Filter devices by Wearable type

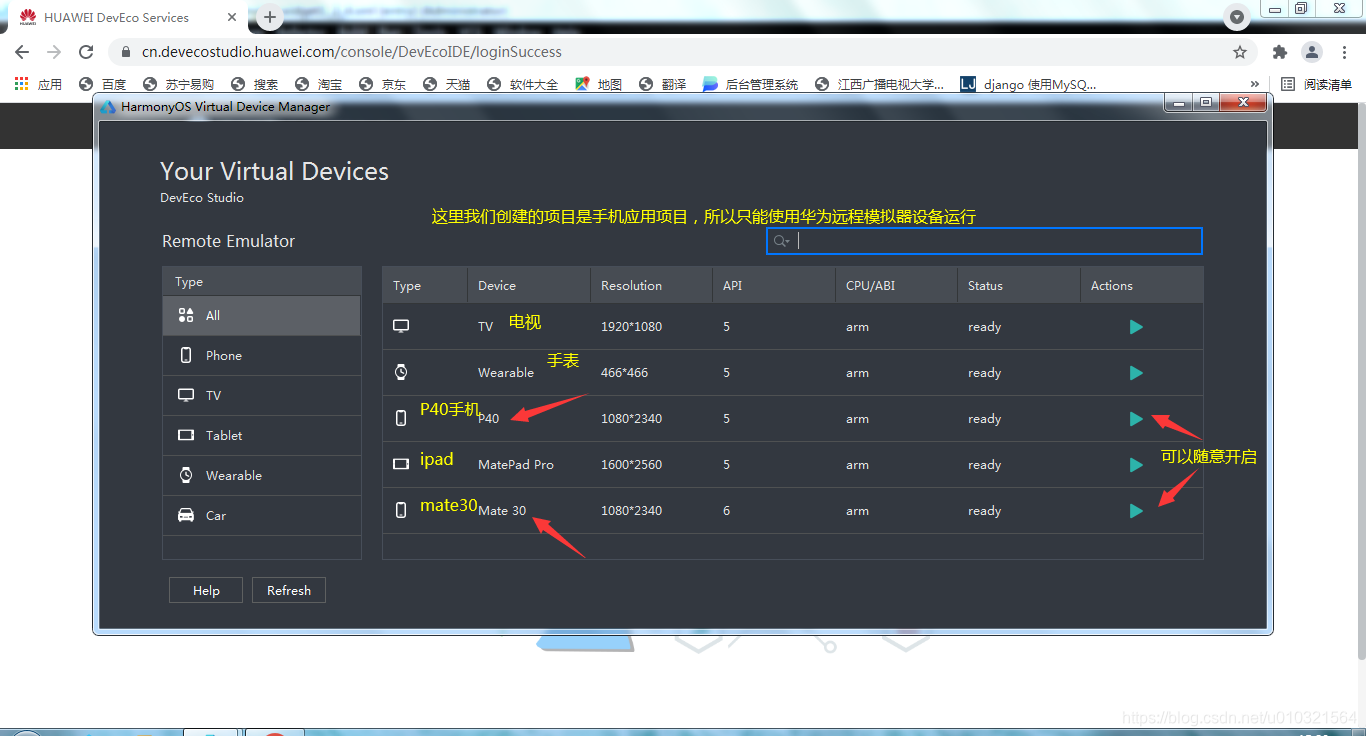(x=261, y=475)
